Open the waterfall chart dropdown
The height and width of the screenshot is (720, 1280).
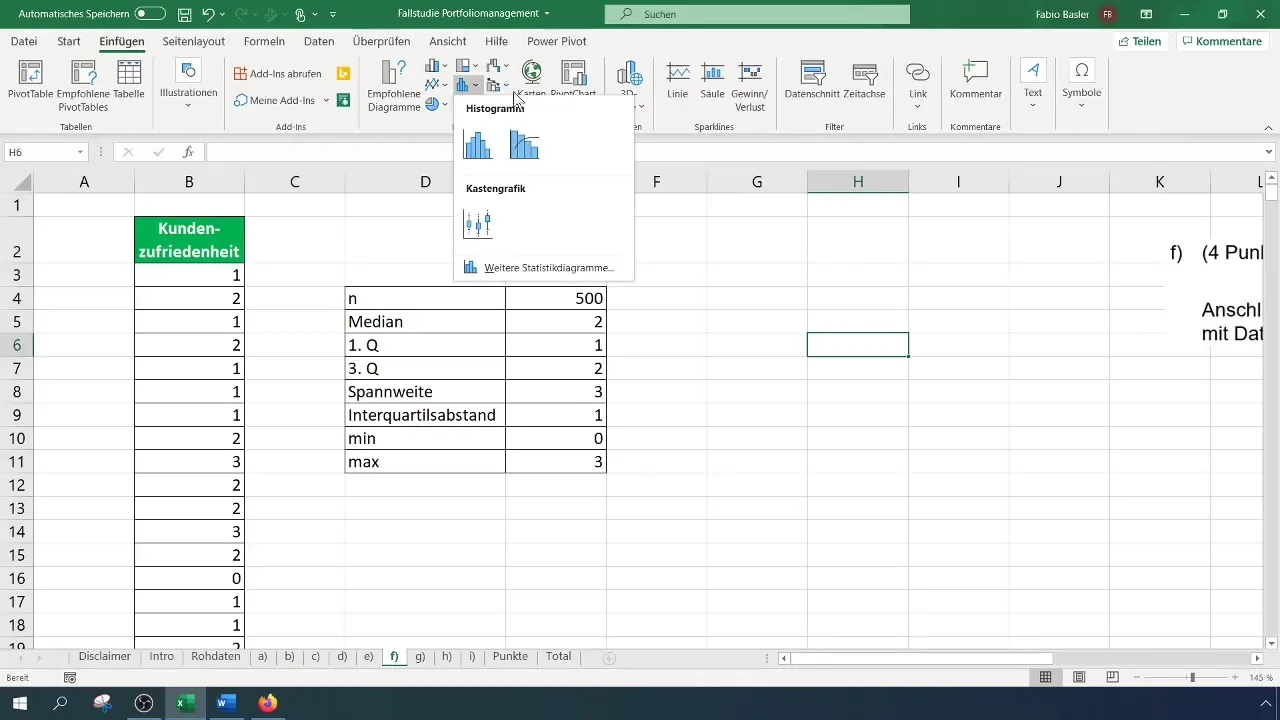tap(498, 67)
